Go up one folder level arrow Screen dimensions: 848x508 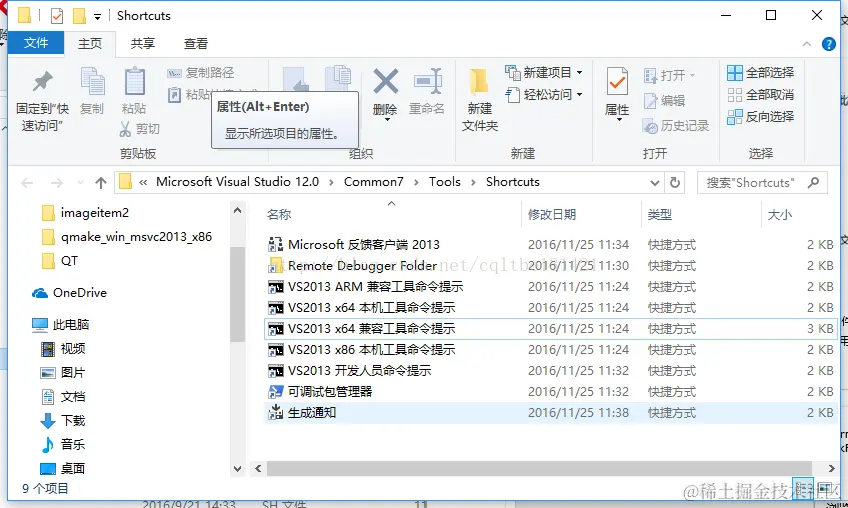point(101,183)
